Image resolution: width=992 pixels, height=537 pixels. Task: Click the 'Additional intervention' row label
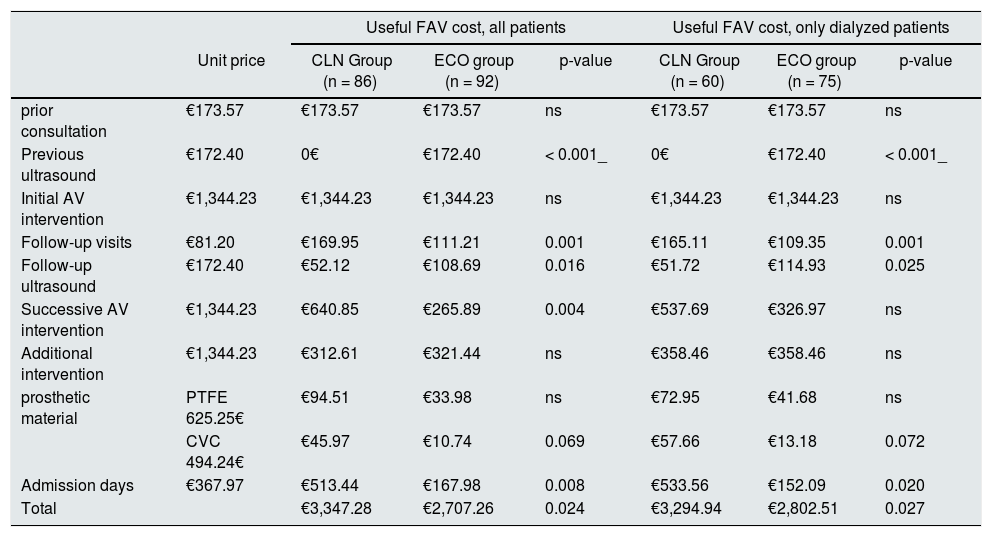click(x=62, y=363)
